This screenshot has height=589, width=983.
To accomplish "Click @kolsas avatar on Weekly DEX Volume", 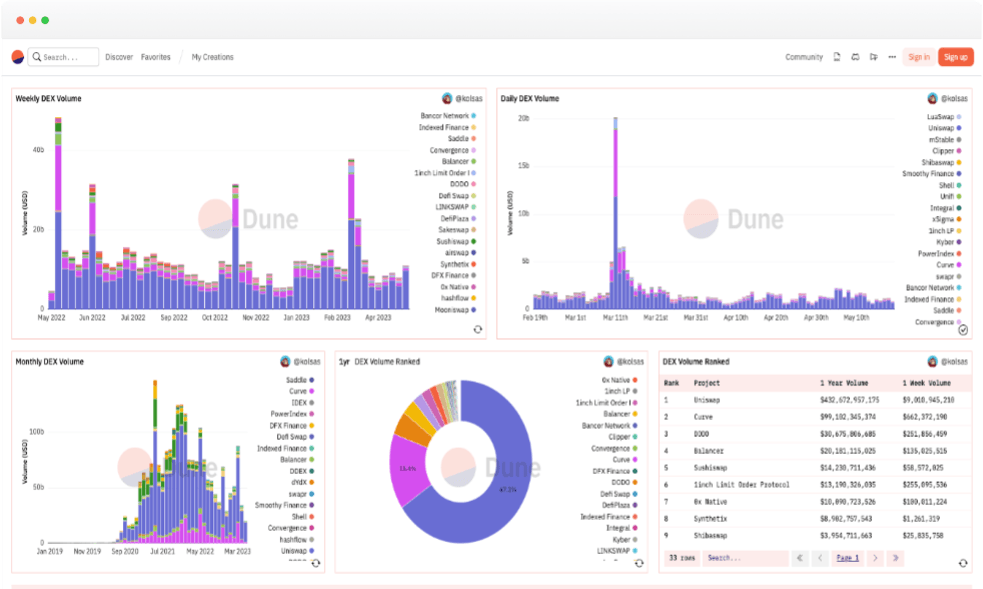I will (447, 99).
